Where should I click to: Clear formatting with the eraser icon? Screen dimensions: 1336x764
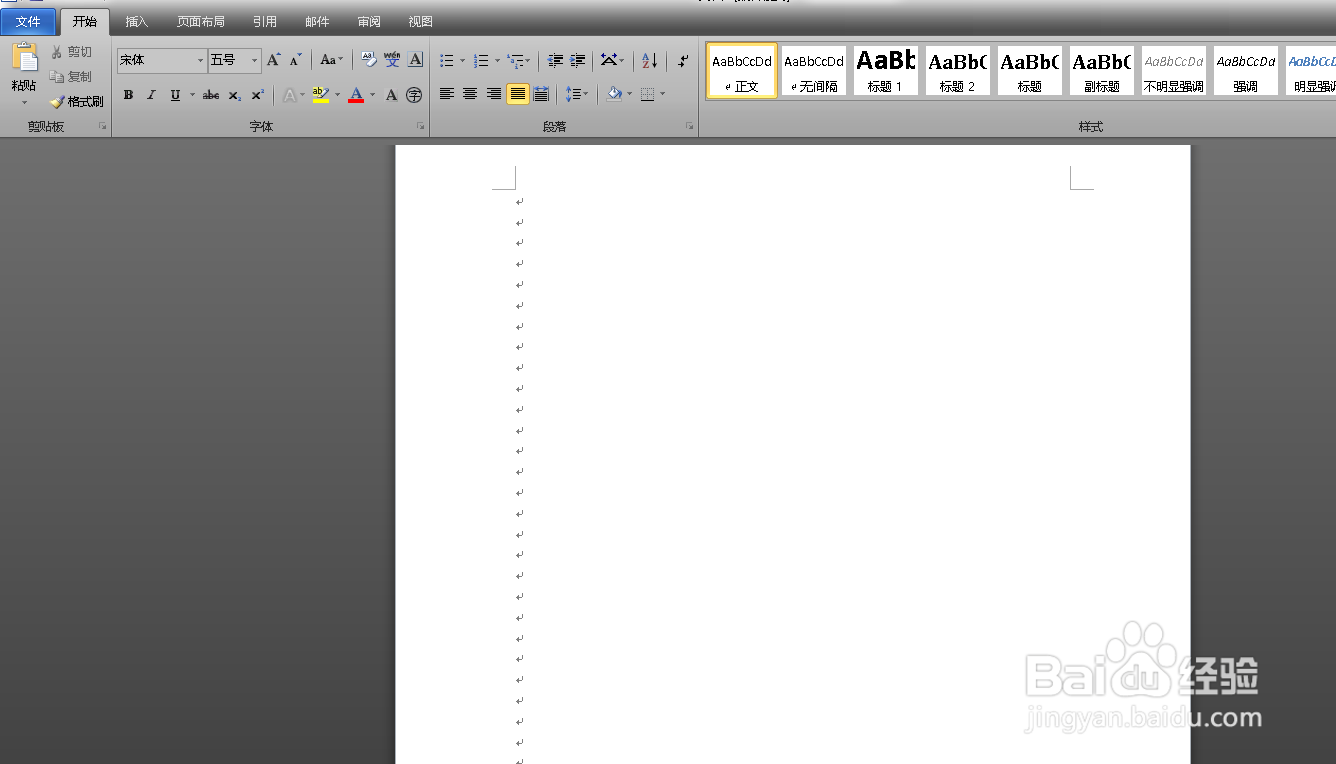tap(368, 60)
